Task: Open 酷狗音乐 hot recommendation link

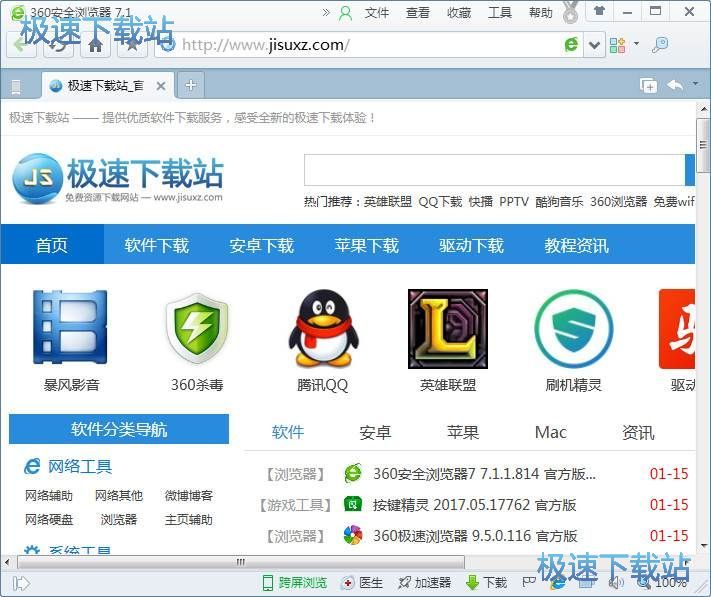Action: tap(559, 202)
